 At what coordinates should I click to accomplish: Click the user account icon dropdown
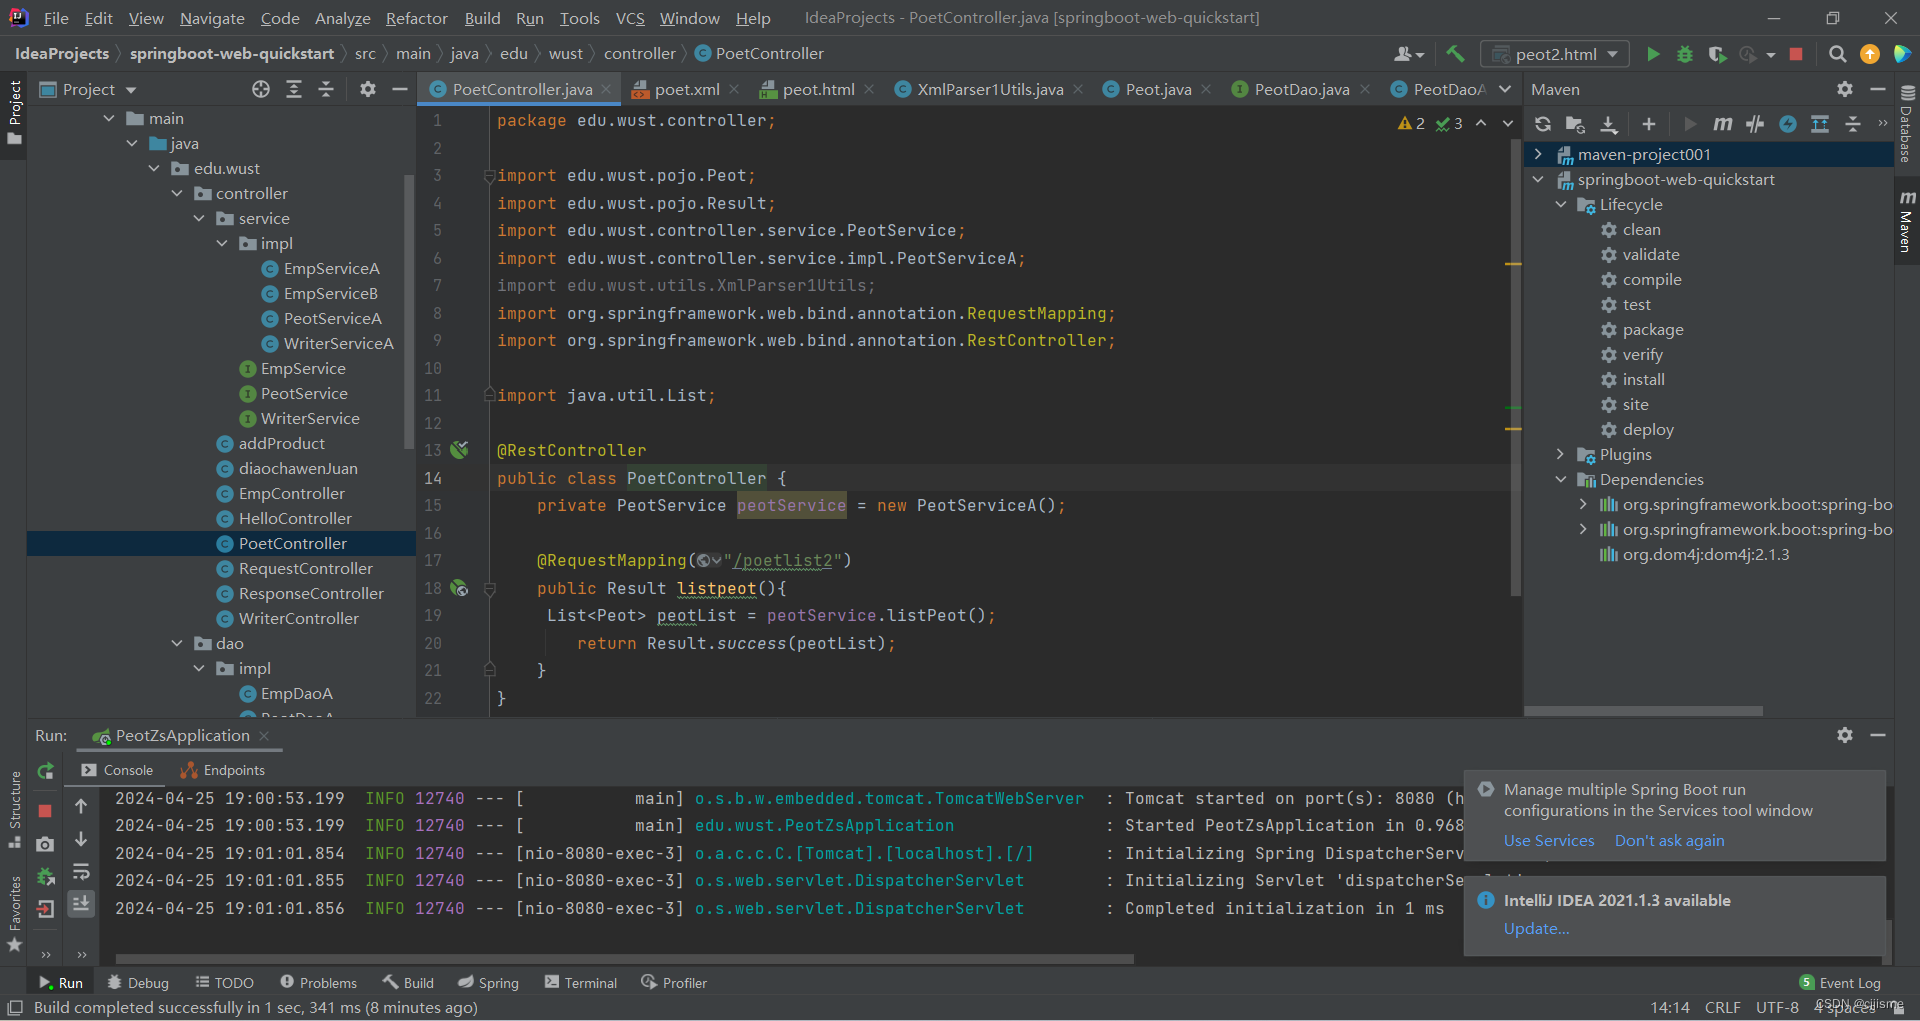pos(1409,54)
